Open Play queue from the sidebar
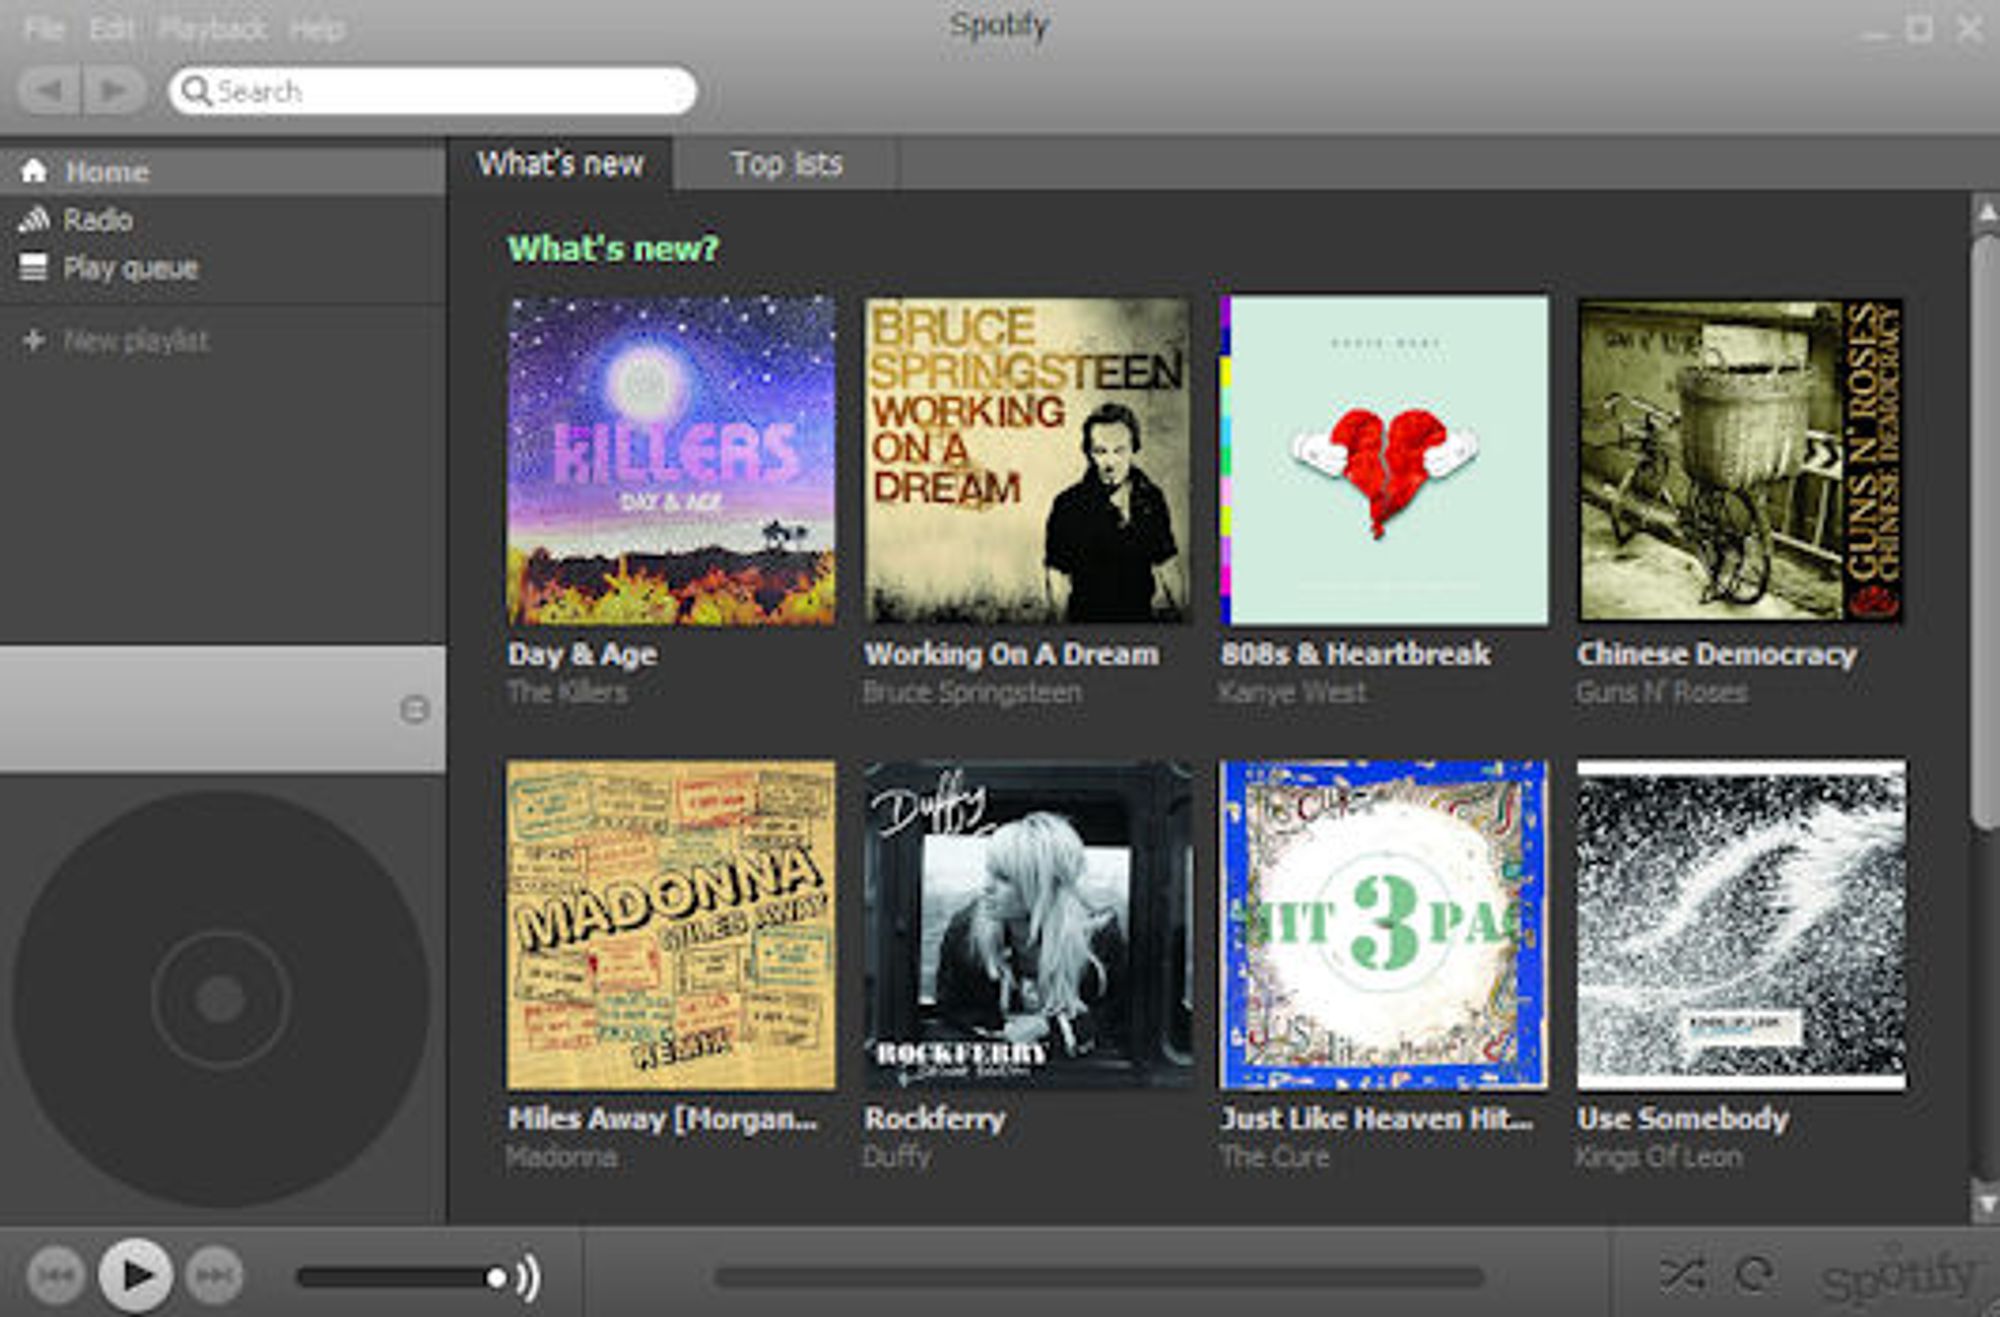The height and width of the screenshot is (1317, 2000). [222, 267]
